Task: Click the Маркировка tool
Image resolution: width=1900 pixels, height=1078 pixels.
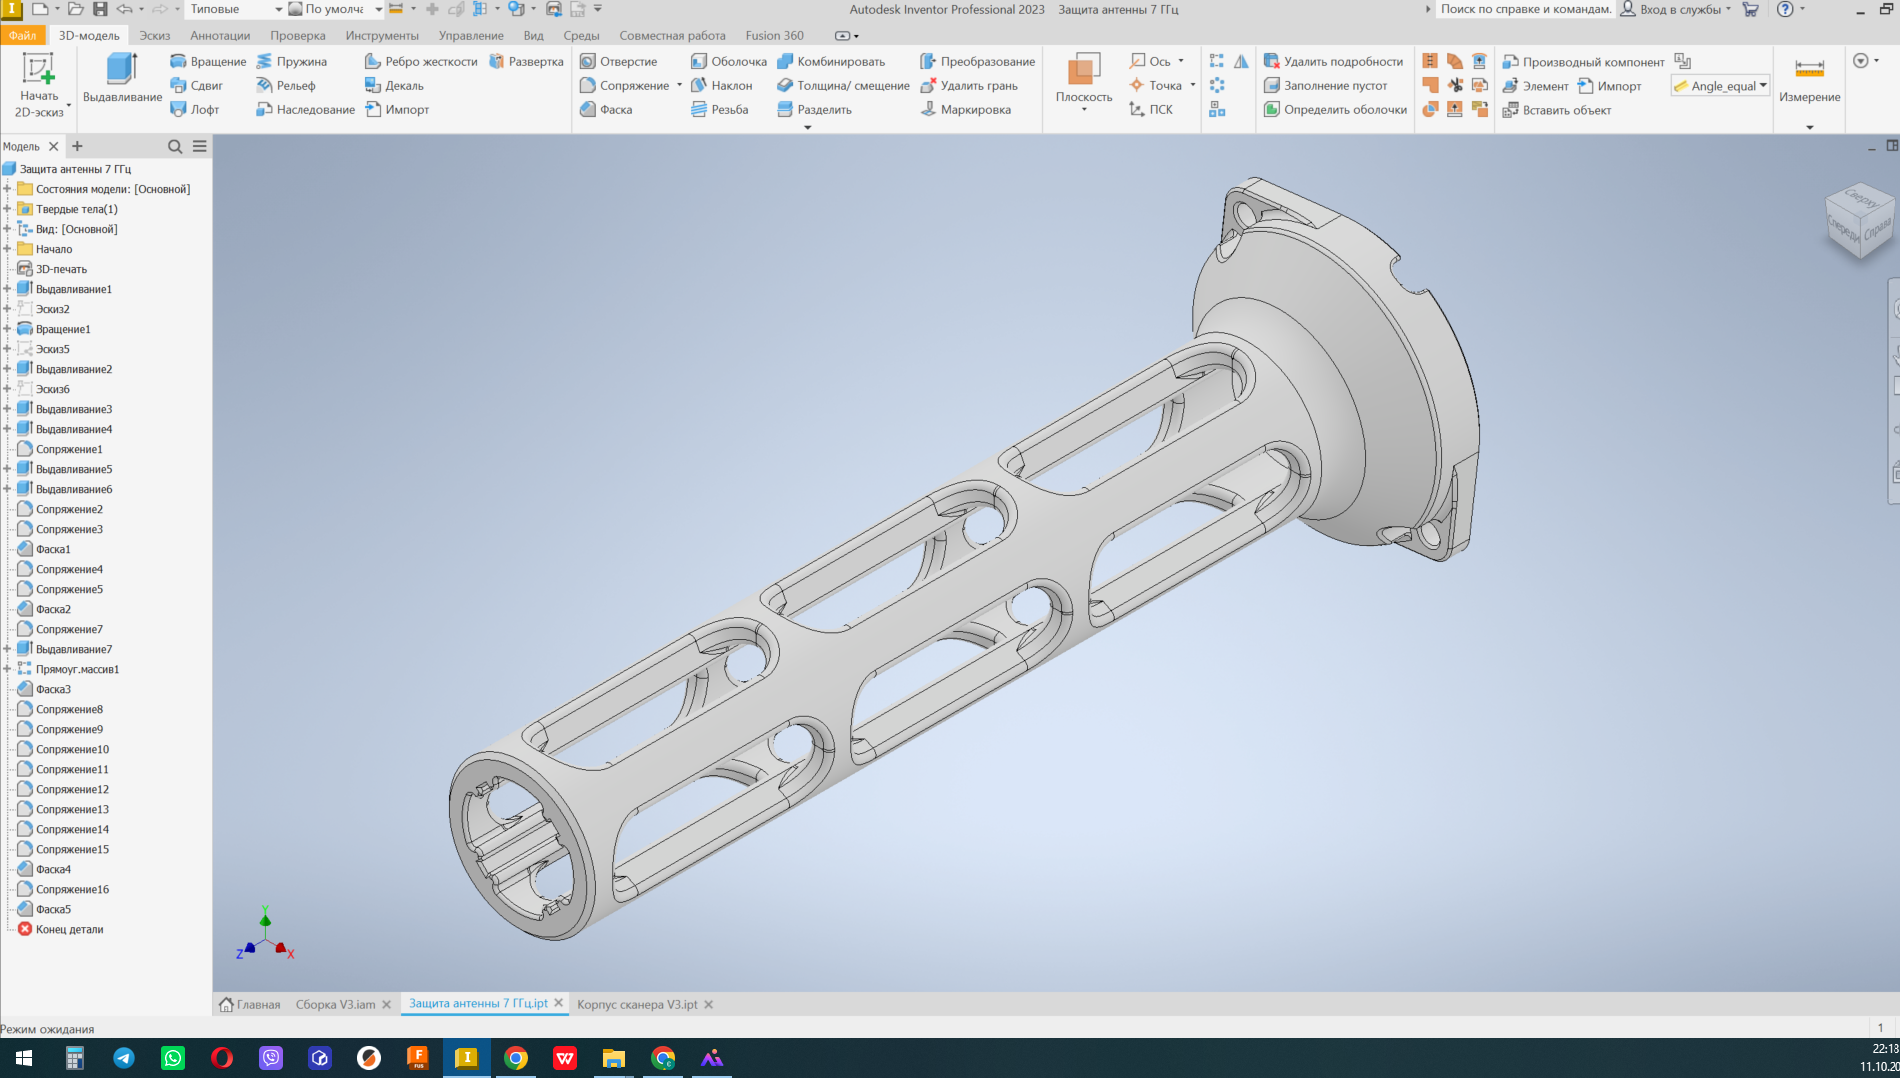Action: (x=965, y=109)
